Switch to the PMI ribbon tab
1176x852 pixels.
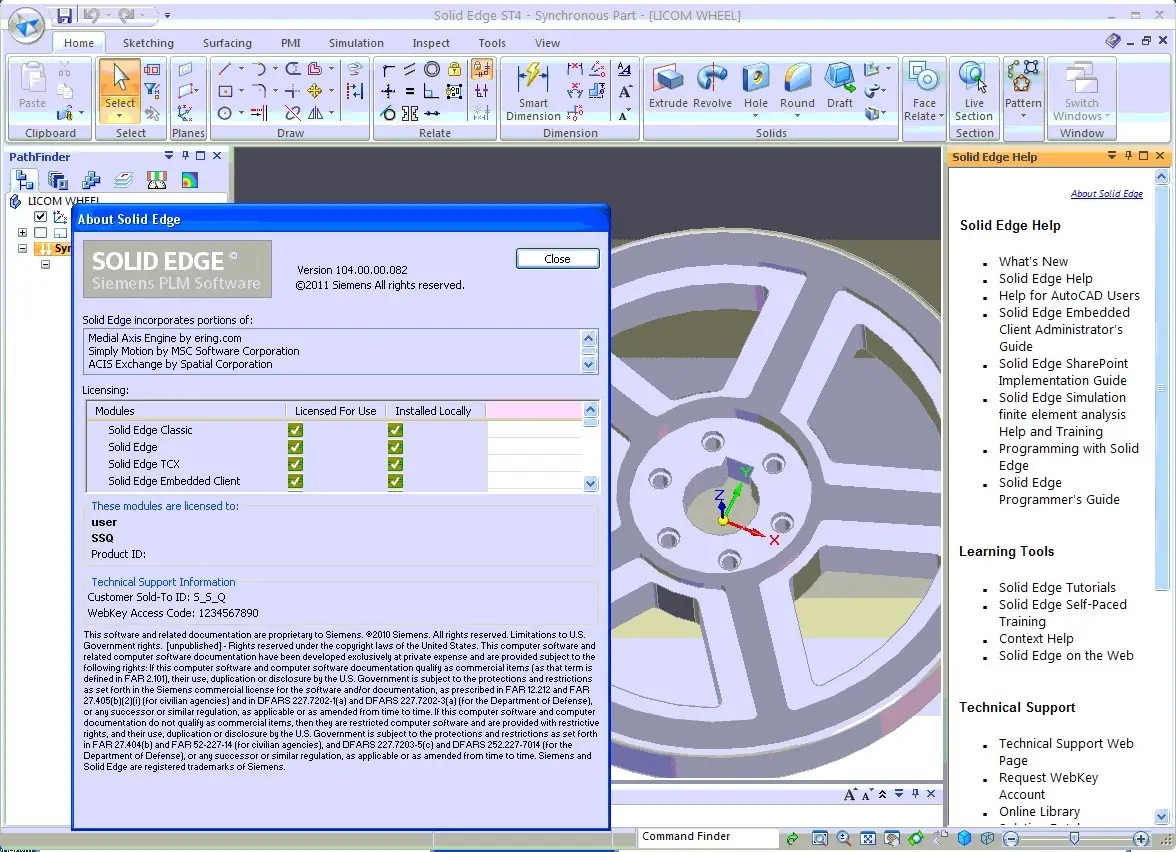290,44
